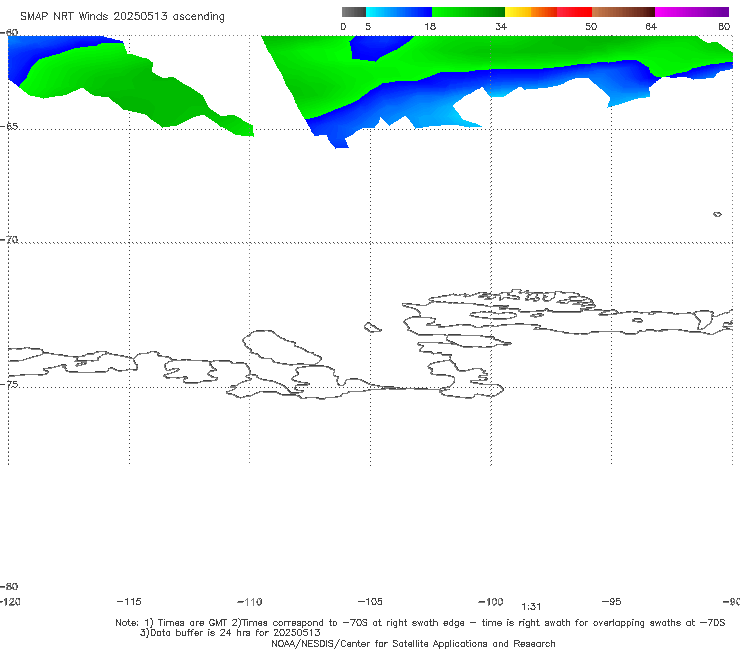Click the title 'SMAP NRT Winds 20250513 ascending'

pos(122,16)
